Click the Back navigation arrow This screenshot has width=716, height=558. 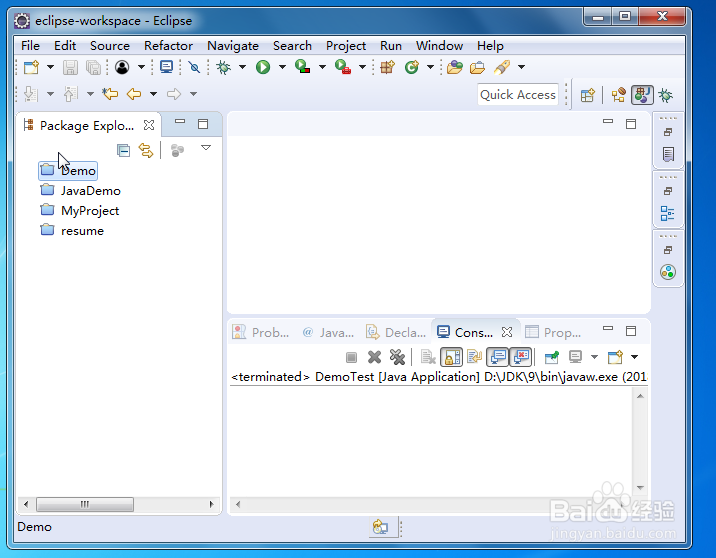(x=134, y=94)
